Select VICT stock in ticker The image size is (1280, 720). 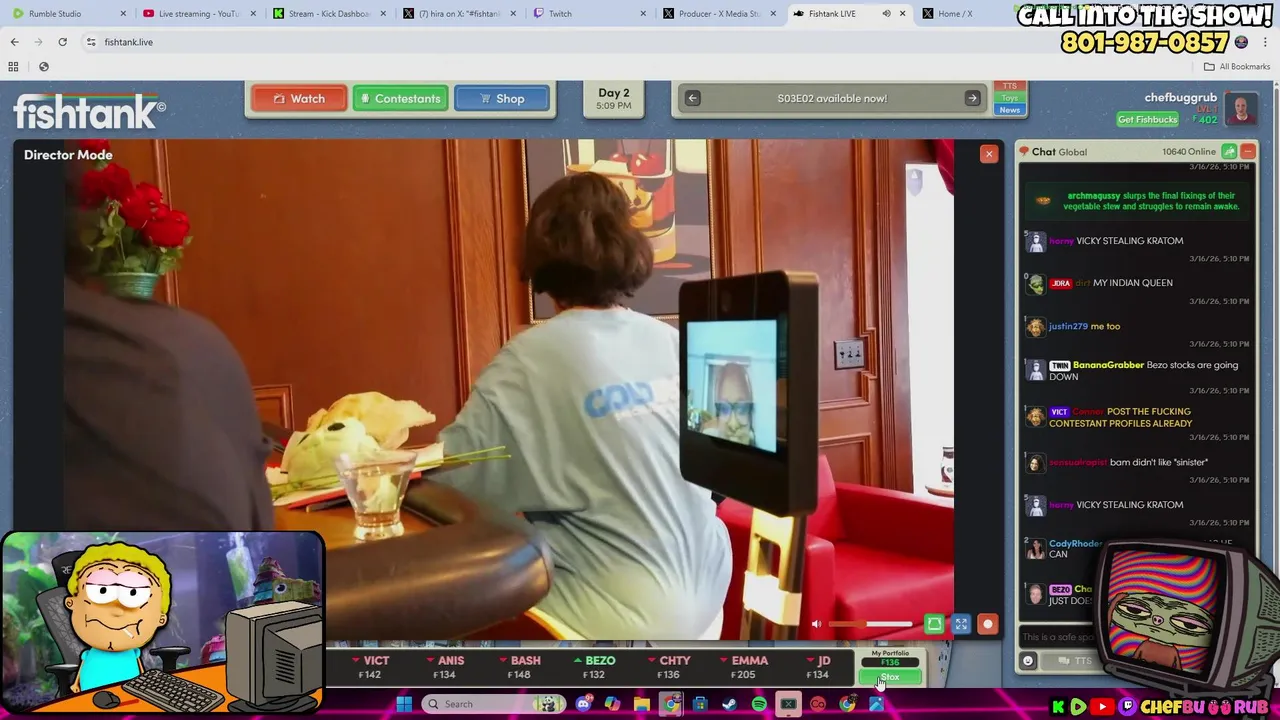[369, 667]
